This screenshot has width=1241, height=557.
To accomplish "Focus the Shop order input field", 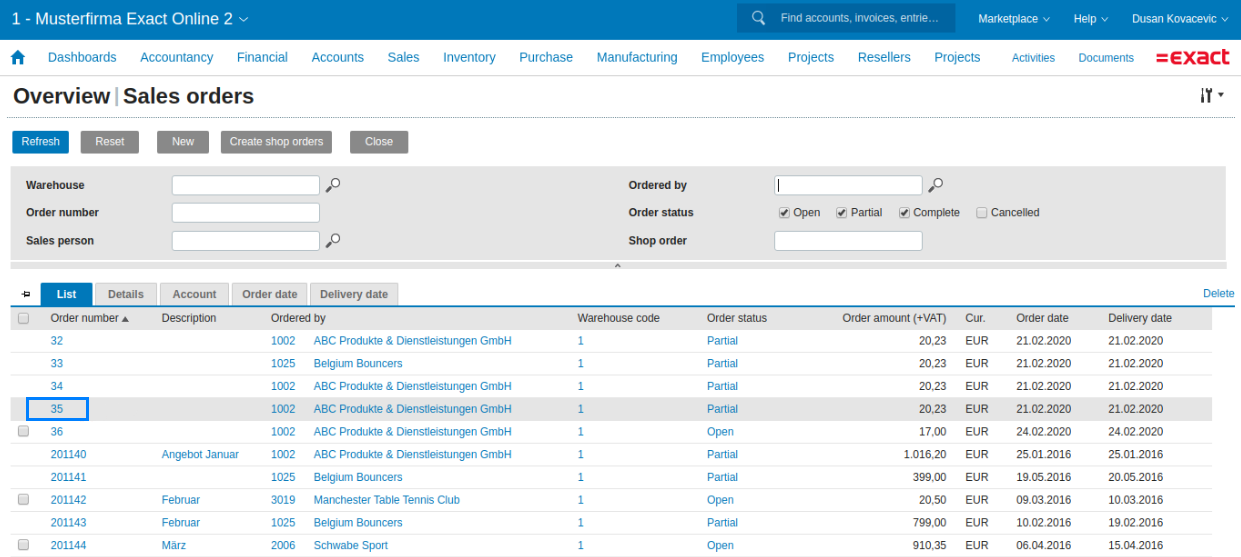I will pyautogui.click(x=848, y=240).
